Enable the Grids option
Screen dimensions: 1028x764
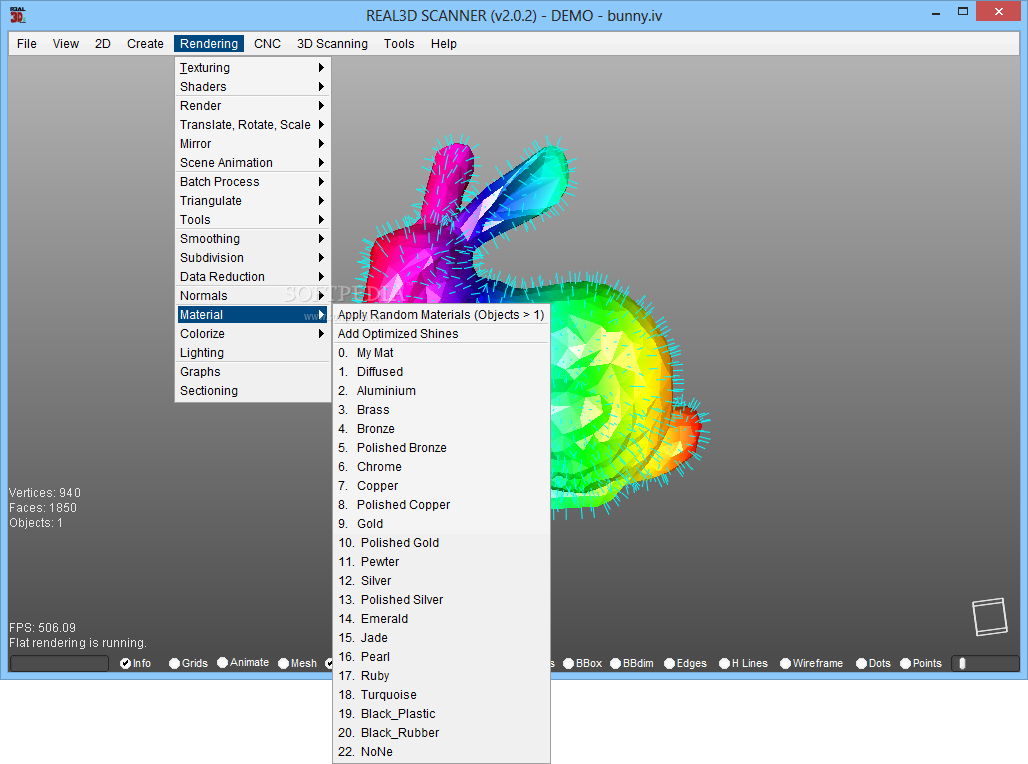pyautogui.click(x=188, y=663)
